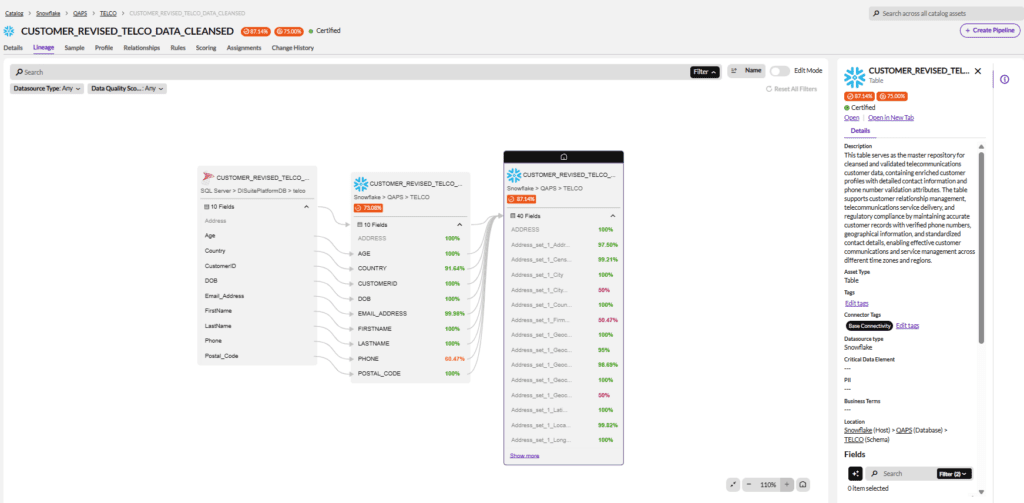Viewport: 1024px width, 503px height.
Task: Open the Datasource Type dropdown
Action: tap(46, 89)
